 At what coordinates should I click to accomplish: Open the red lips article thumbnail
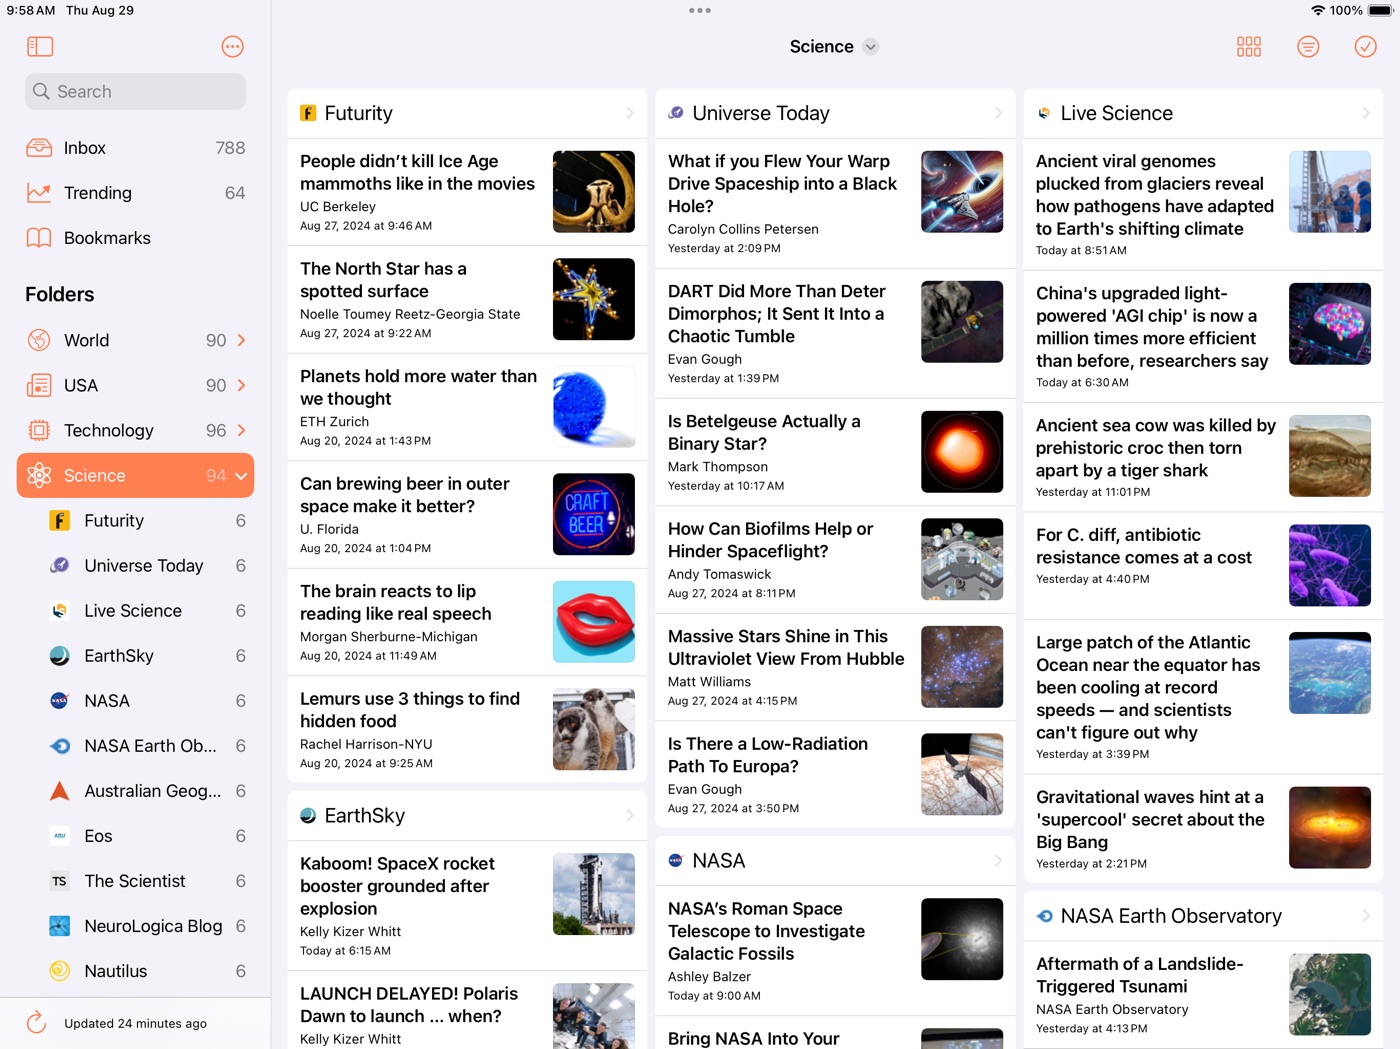coord(594,622)
